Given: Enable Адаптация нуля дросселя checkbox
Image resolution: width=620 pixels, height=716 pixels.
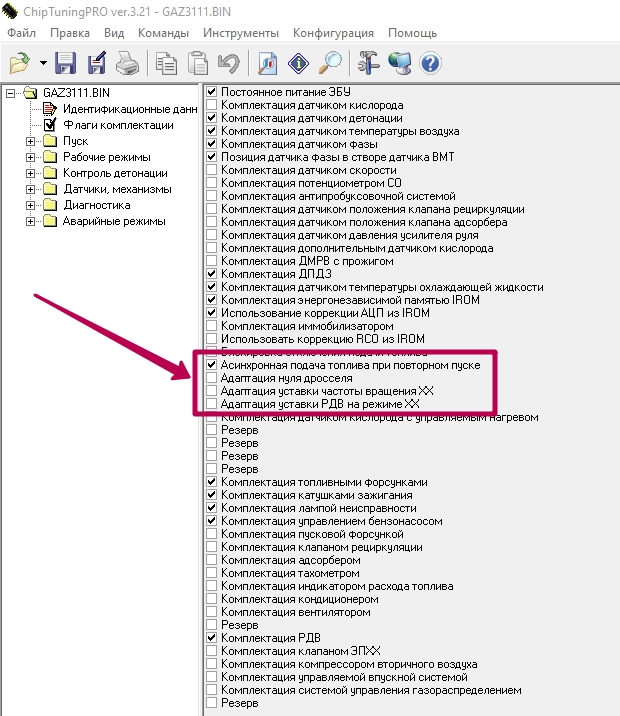Looking at the screenshot, I should point(211,378).
